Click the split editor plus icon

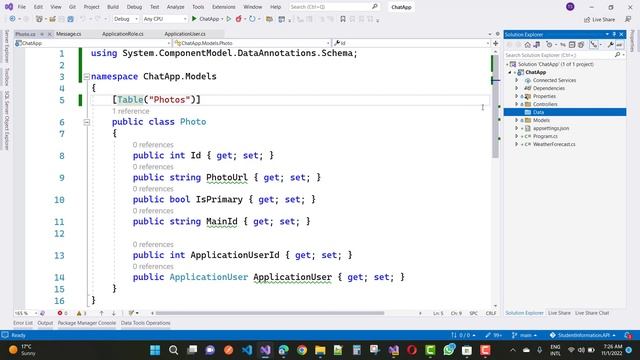tap(496, 43)
